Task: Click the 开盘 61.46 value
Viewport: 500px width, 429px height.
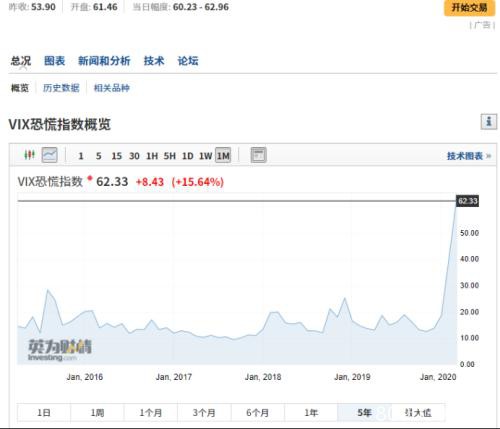Action: click(x=105, y=7)
